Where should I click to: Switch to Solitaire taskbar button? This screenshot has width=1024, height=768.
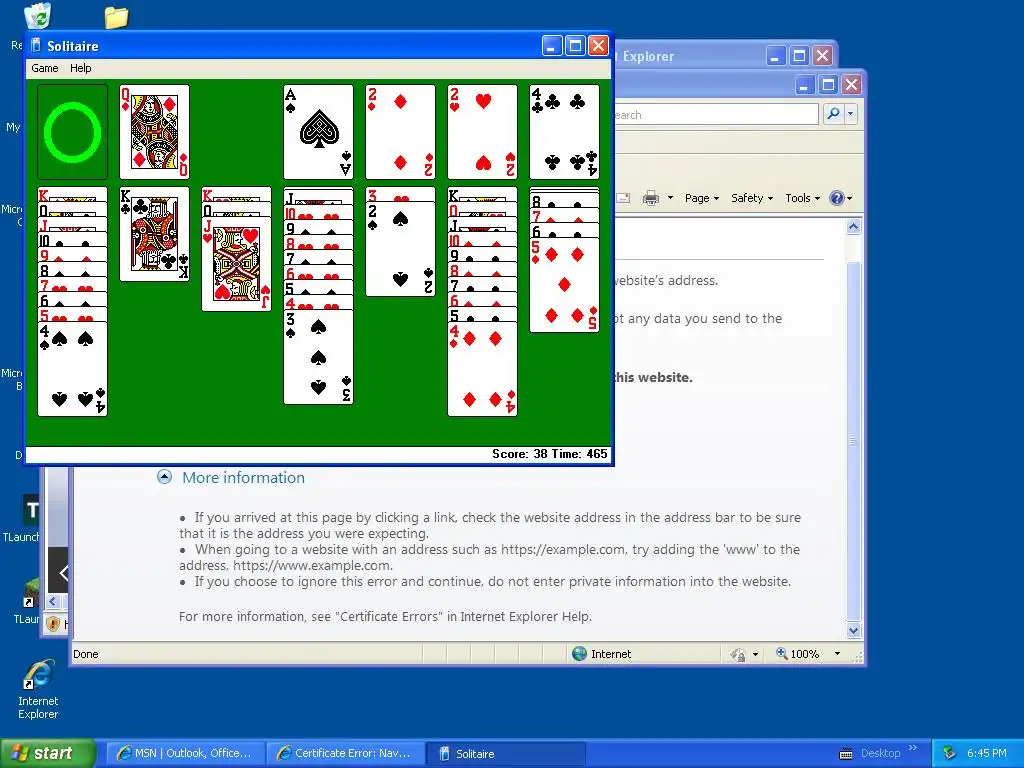505,753
